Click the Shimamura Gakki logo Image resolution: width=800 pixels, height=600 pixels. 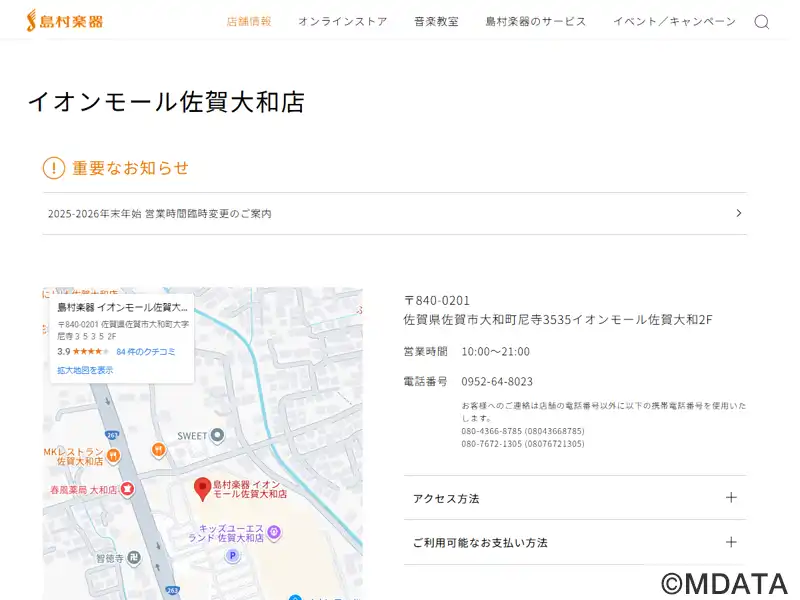pos(65,20)
